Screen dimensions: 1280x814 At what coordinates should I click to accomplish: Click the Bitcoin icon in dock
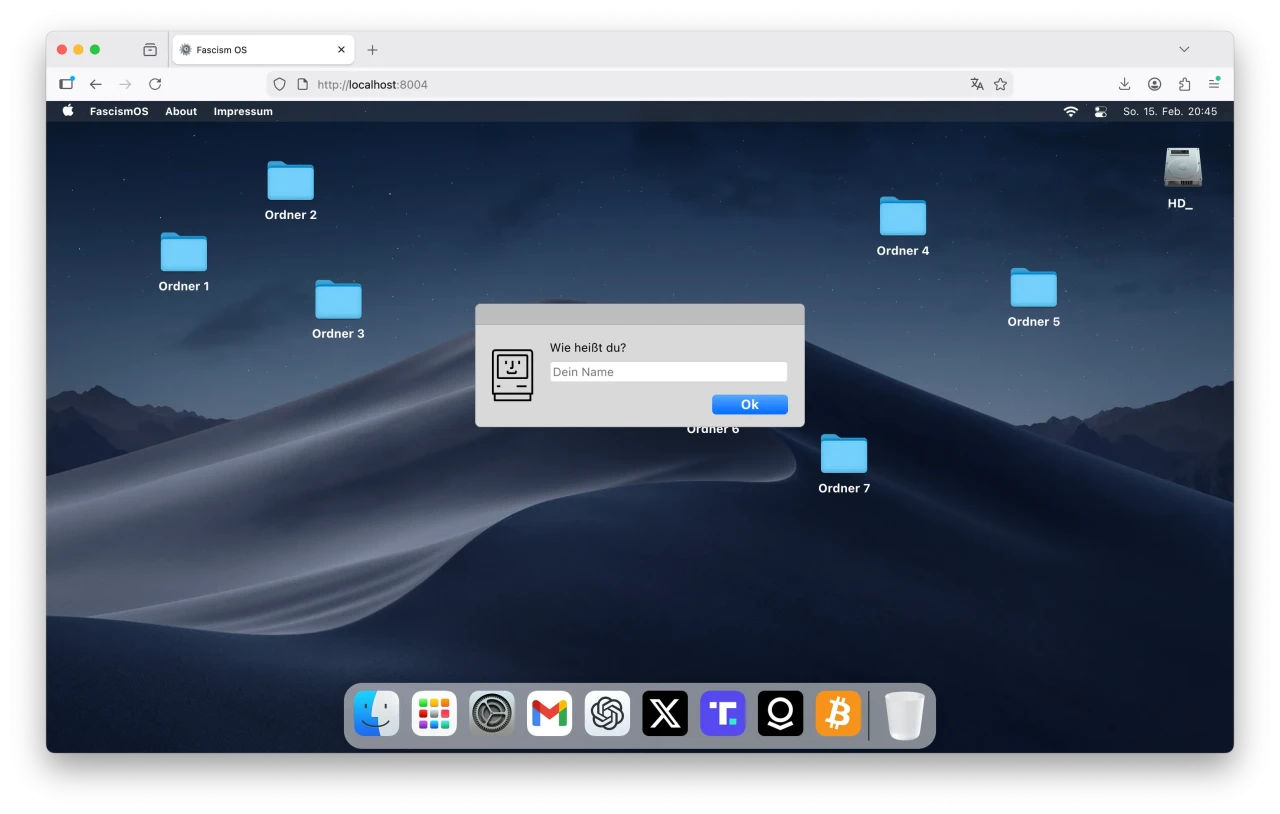[838, 714]
